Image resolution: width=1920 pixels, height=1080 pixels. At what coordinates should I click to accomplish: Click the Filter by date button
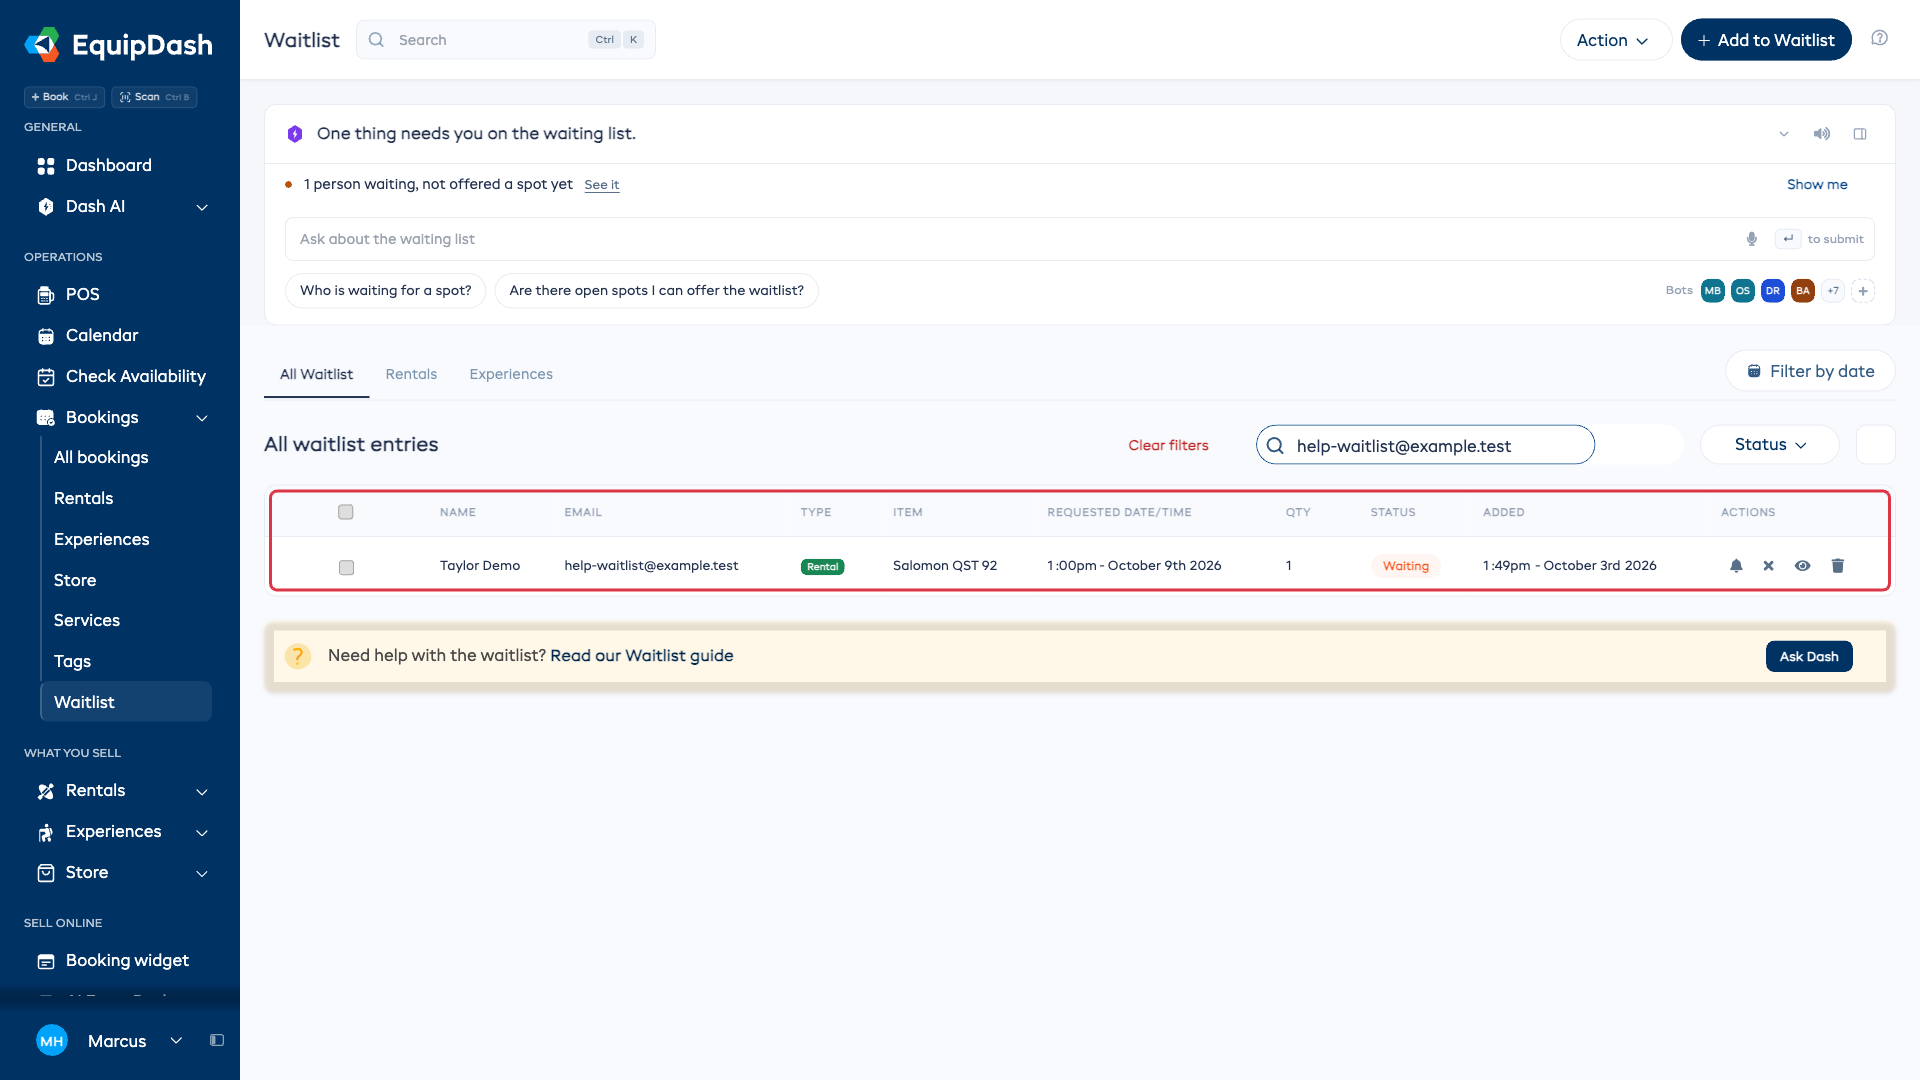pyautogui.click(x=1810, y=372)
